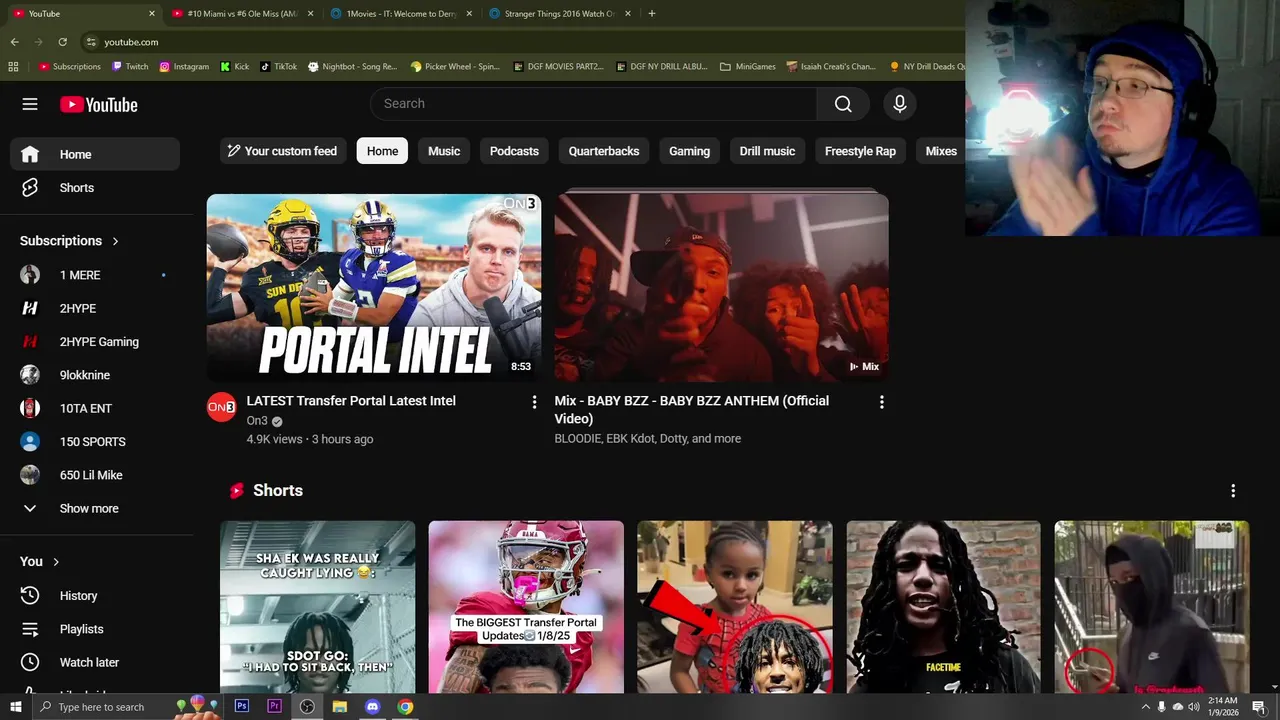The width and height of the screenshot is (1280, 720).
Task: Expand subscriptions with Show more
Action: click(x=95, y=508)
